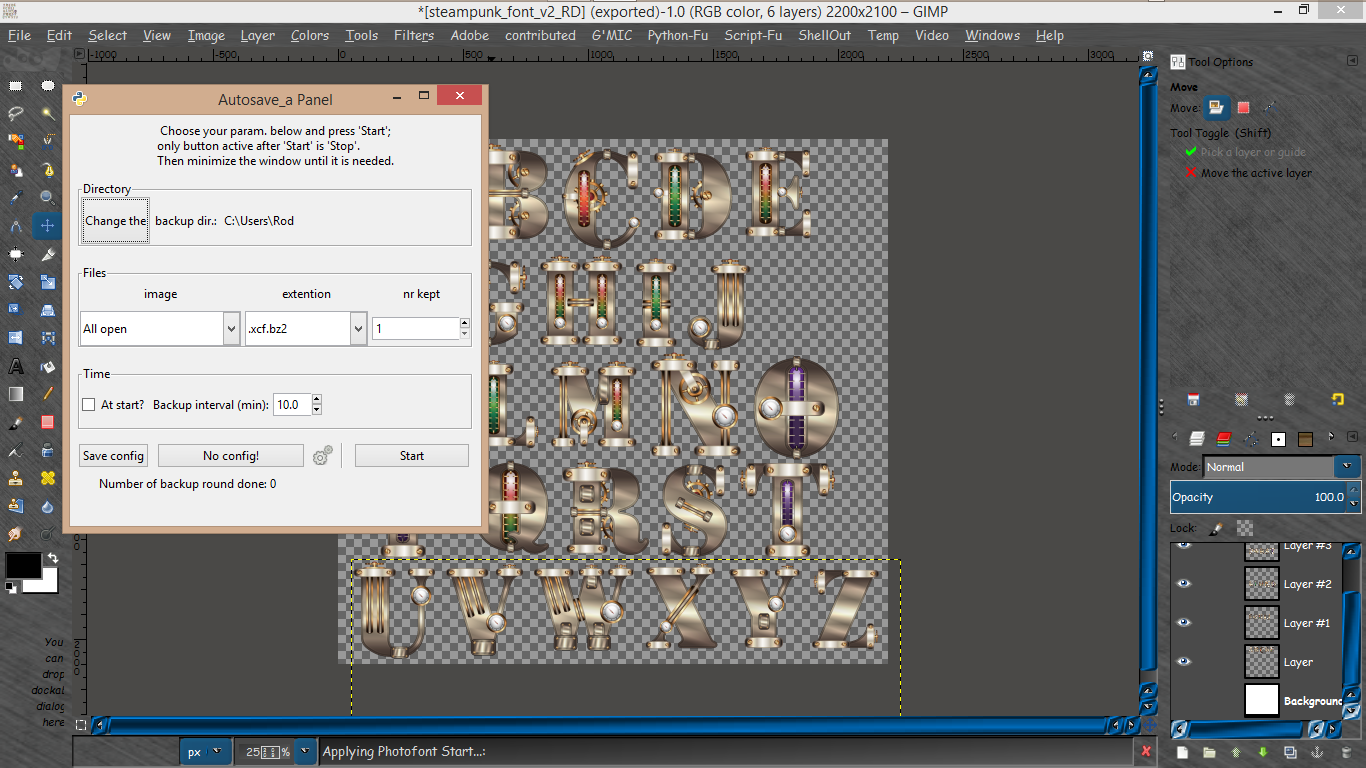
Task: Open the '.xcf.bz2' extension dropdown
Action: click(306, 329)
